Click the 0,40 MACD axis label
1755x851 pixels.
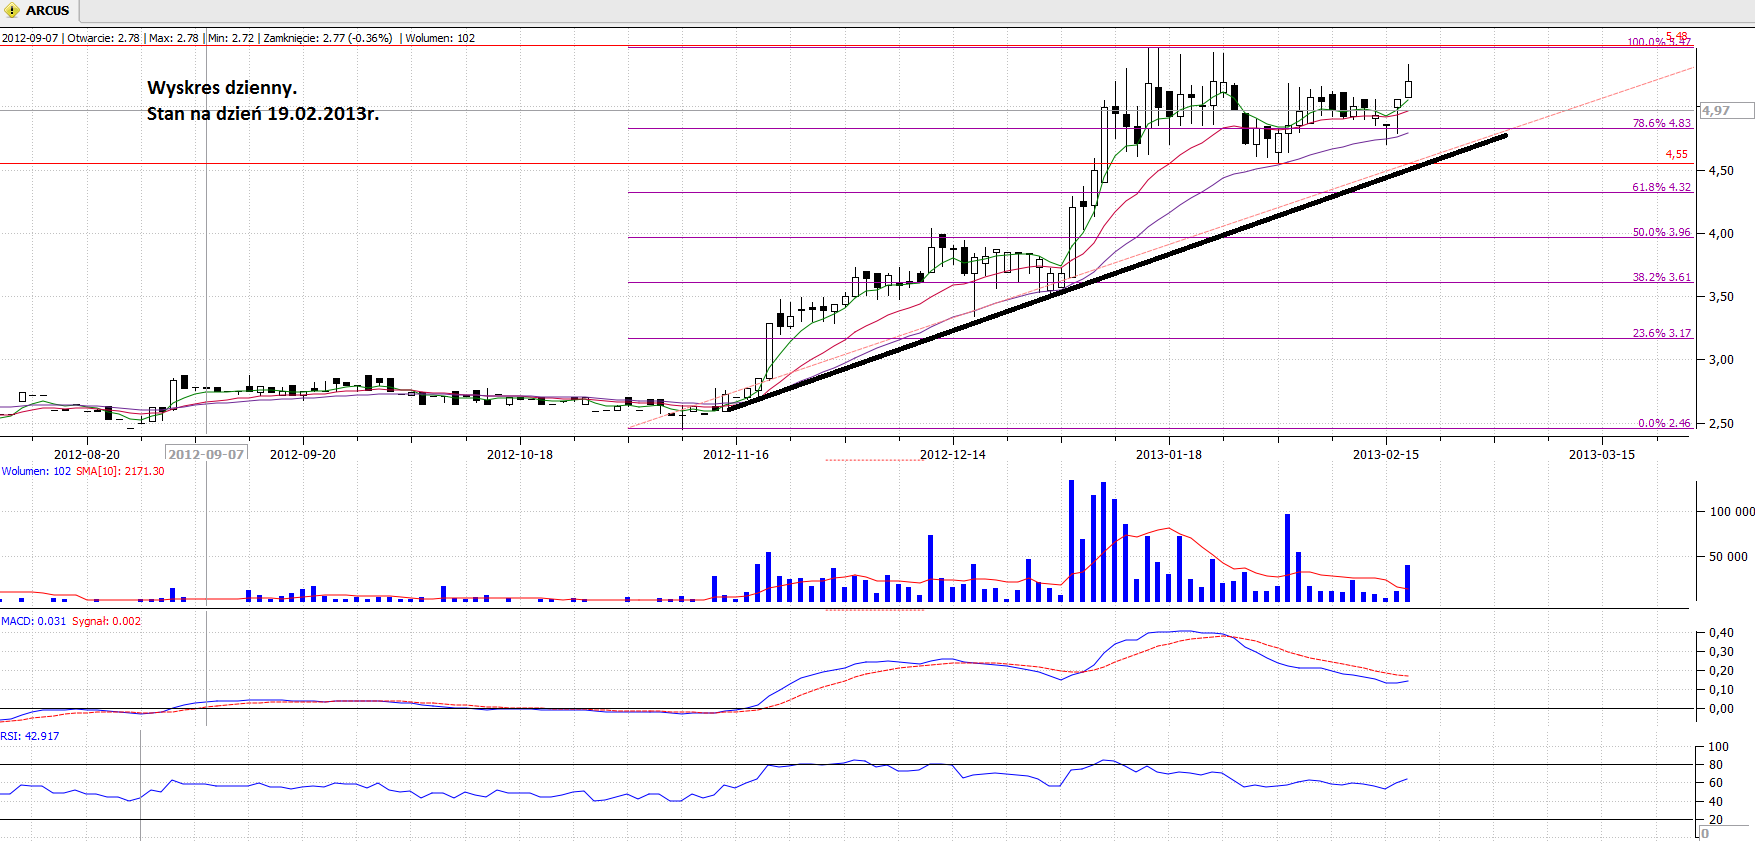[x=1721, y=633]
